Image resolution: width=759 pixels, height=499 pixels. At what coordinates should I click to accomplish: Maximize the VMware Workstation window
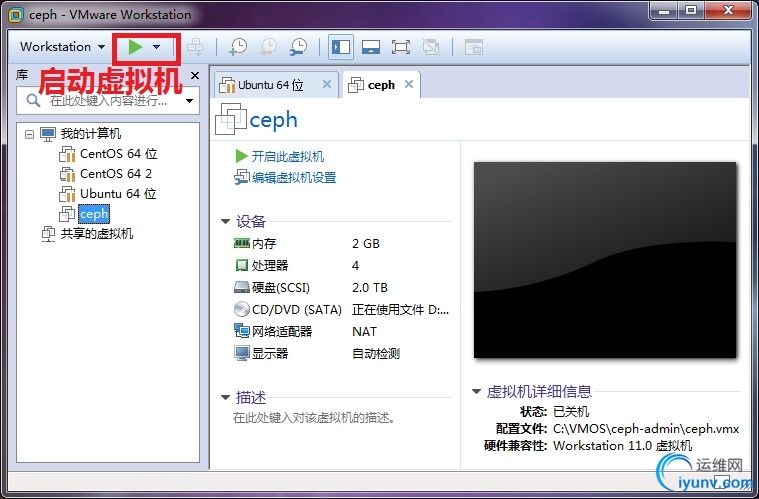691,11
